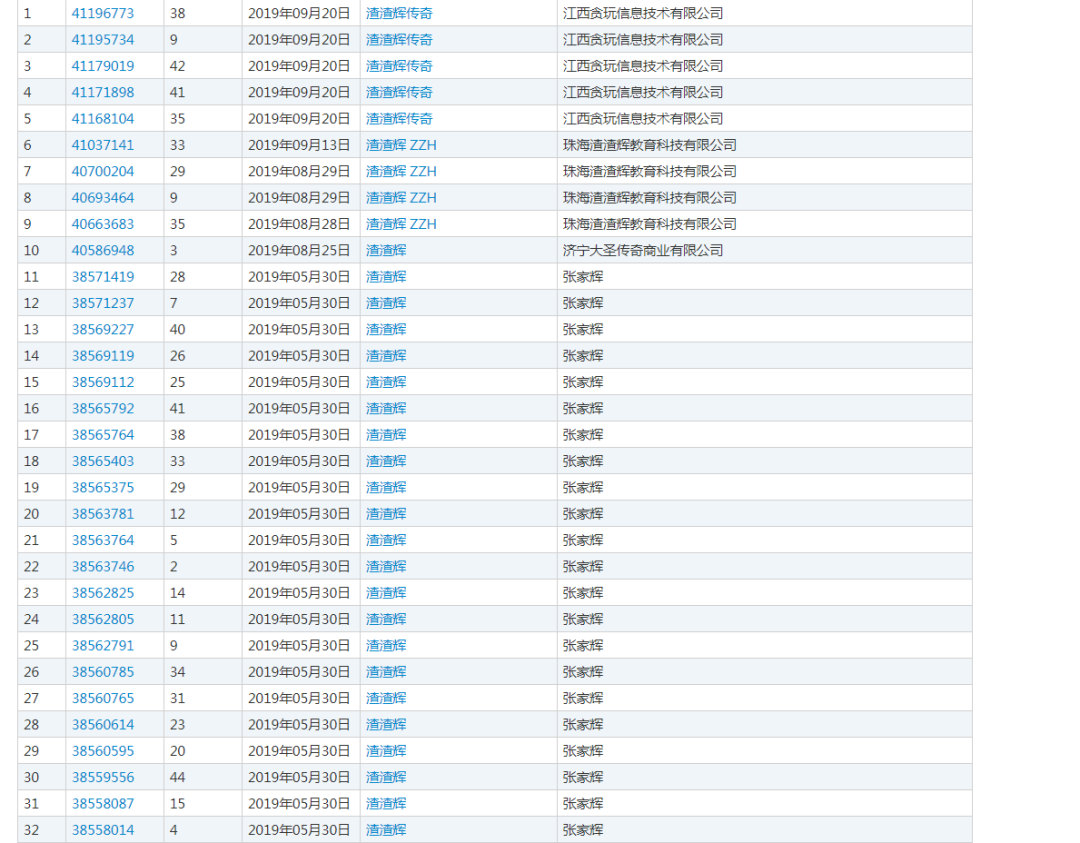Select applicant 江西贪玩信息技术有限公司 in row 4
Screen dimensions: 1080x843
point(643,92)
